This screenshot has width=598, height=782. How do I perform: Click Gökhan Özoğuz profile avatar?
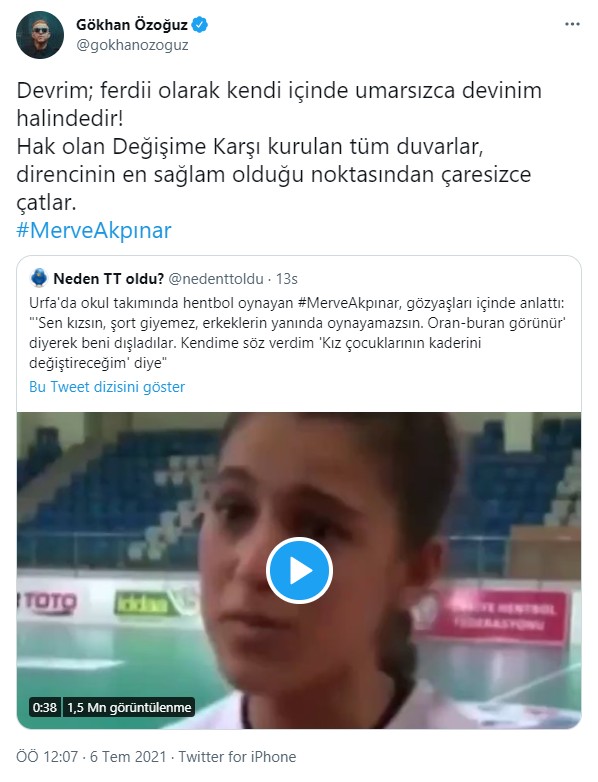pos(40,35)
